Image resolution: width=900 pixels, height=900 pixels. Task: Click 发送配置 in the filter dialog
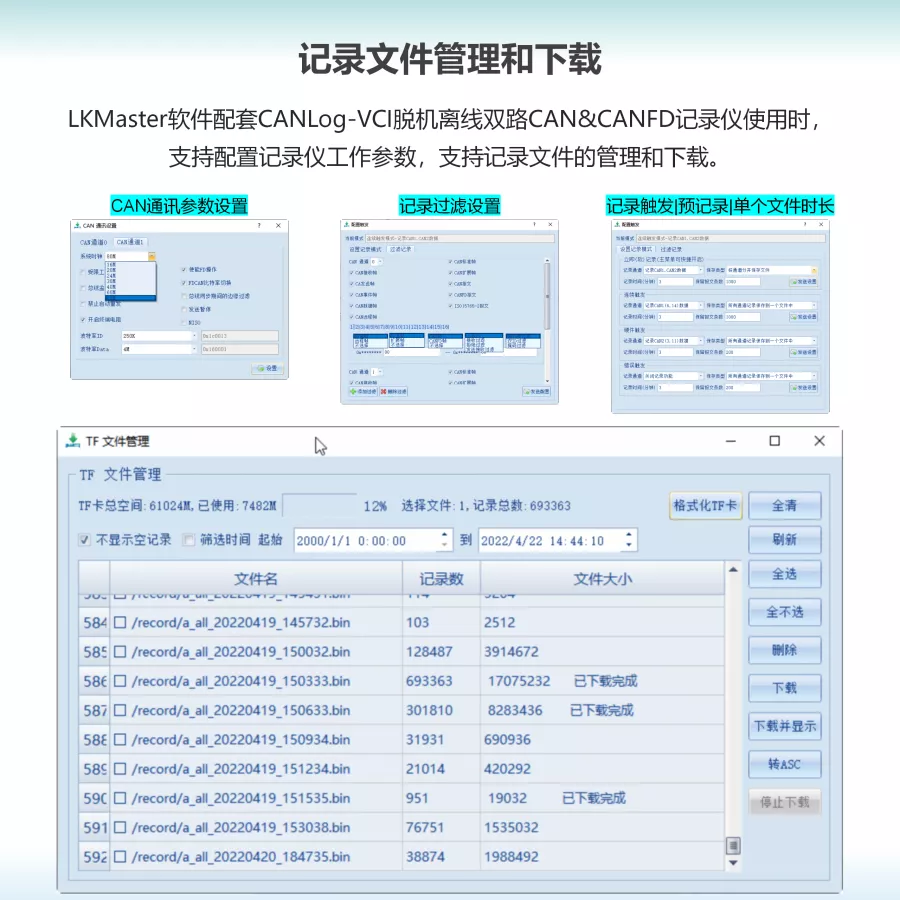537,391
